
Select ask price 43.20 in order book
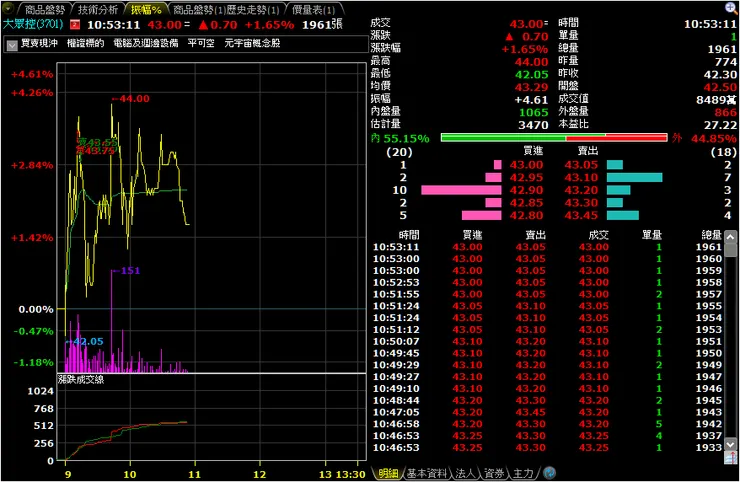pyautogui.click(x=581, y=190)
